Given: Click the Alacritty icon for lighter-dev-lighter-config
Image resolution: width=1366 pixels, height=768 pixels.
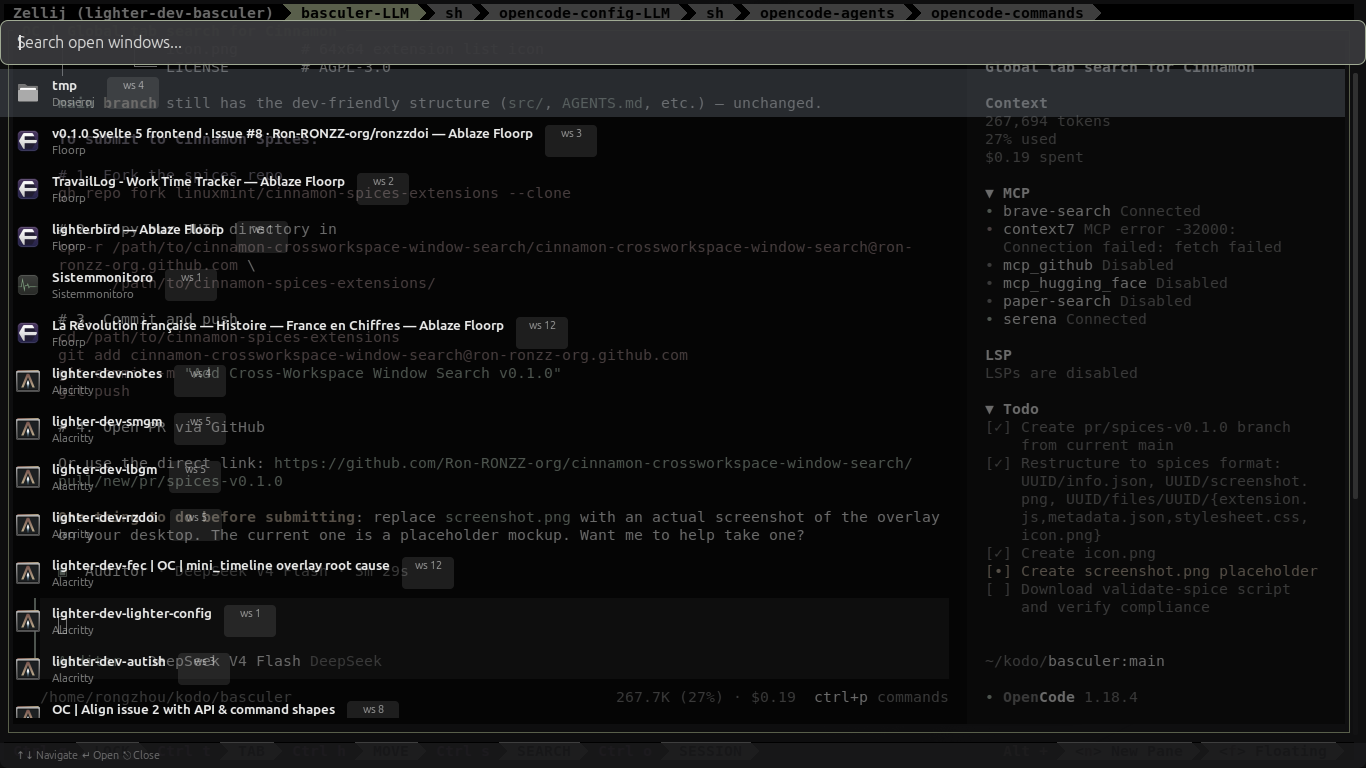Looking at the screenshot, I should point(28,621).
